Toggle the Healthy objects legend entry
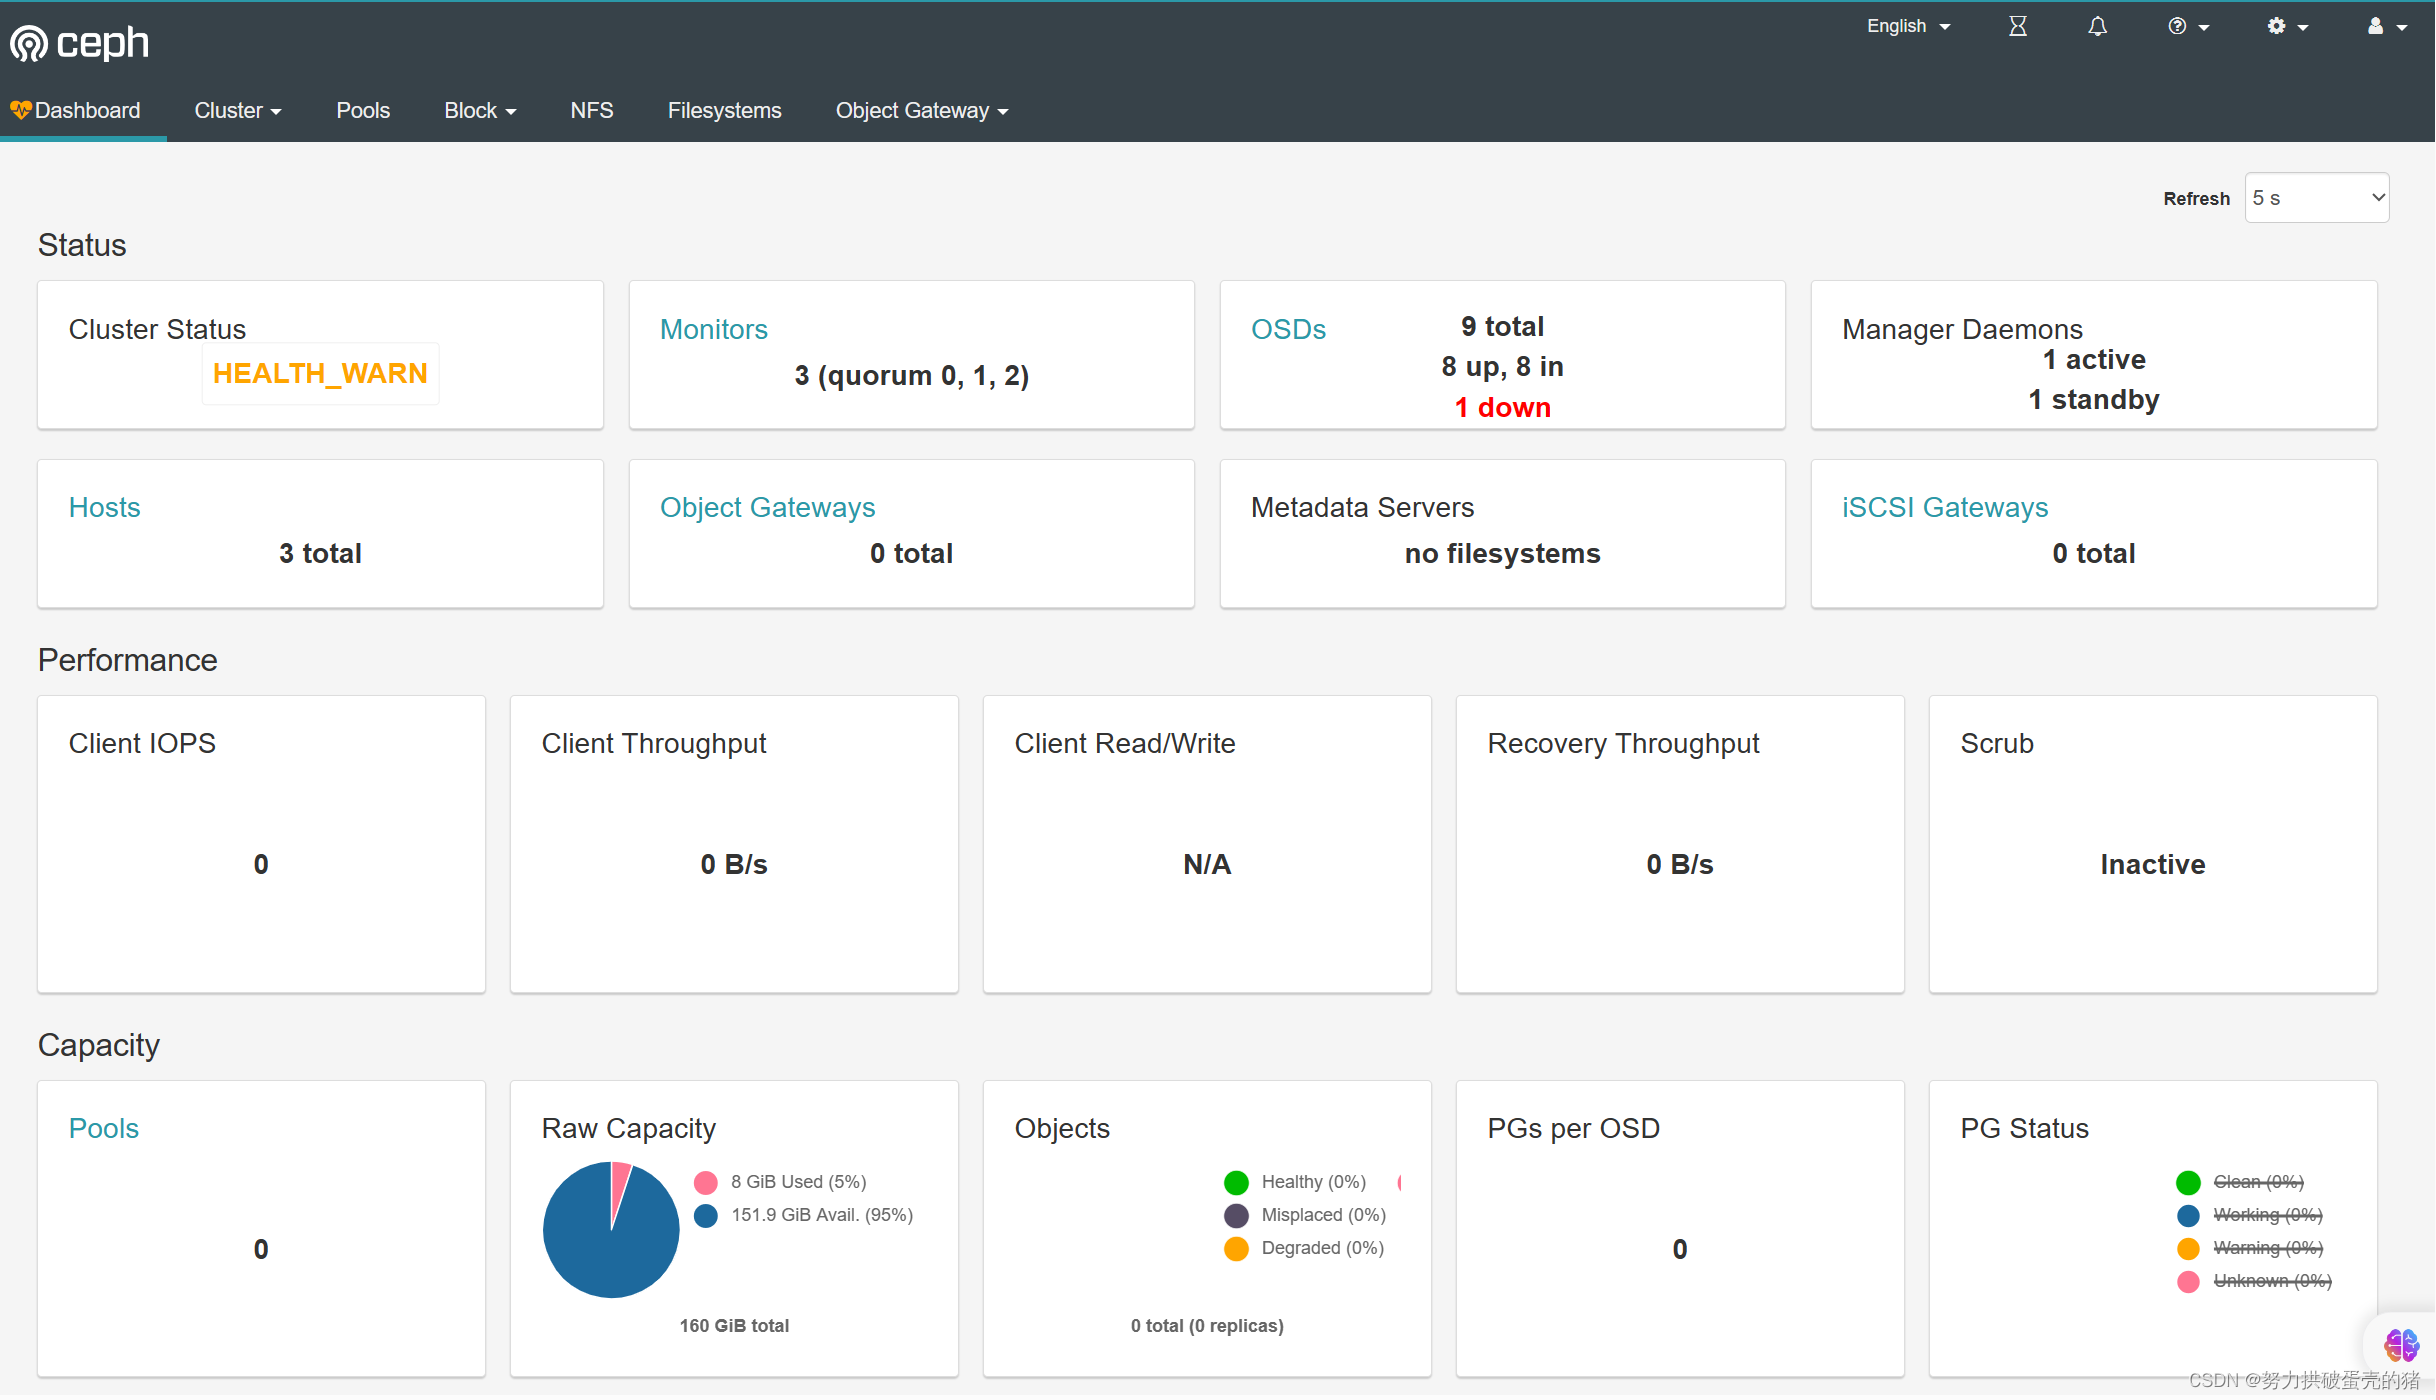Viewport: 2436px width, 1400px height. [x=1313, y=1182]
